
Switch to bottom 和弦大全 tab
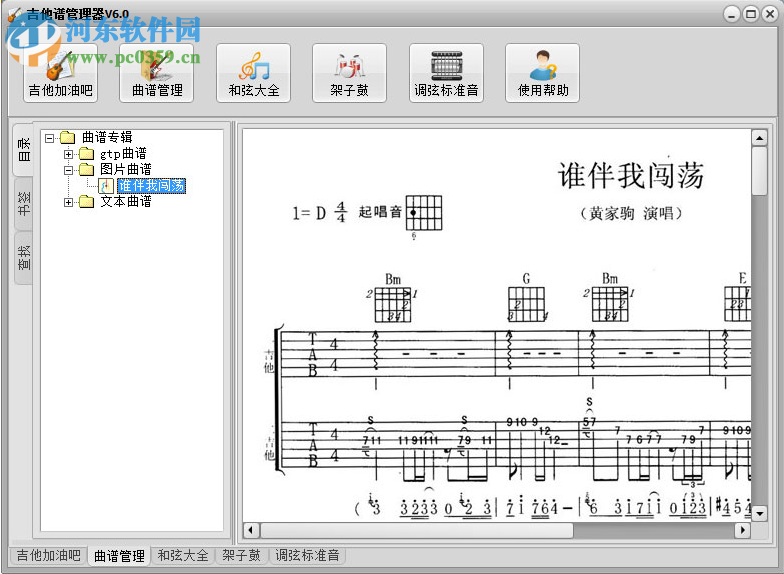tap(183, 556)
